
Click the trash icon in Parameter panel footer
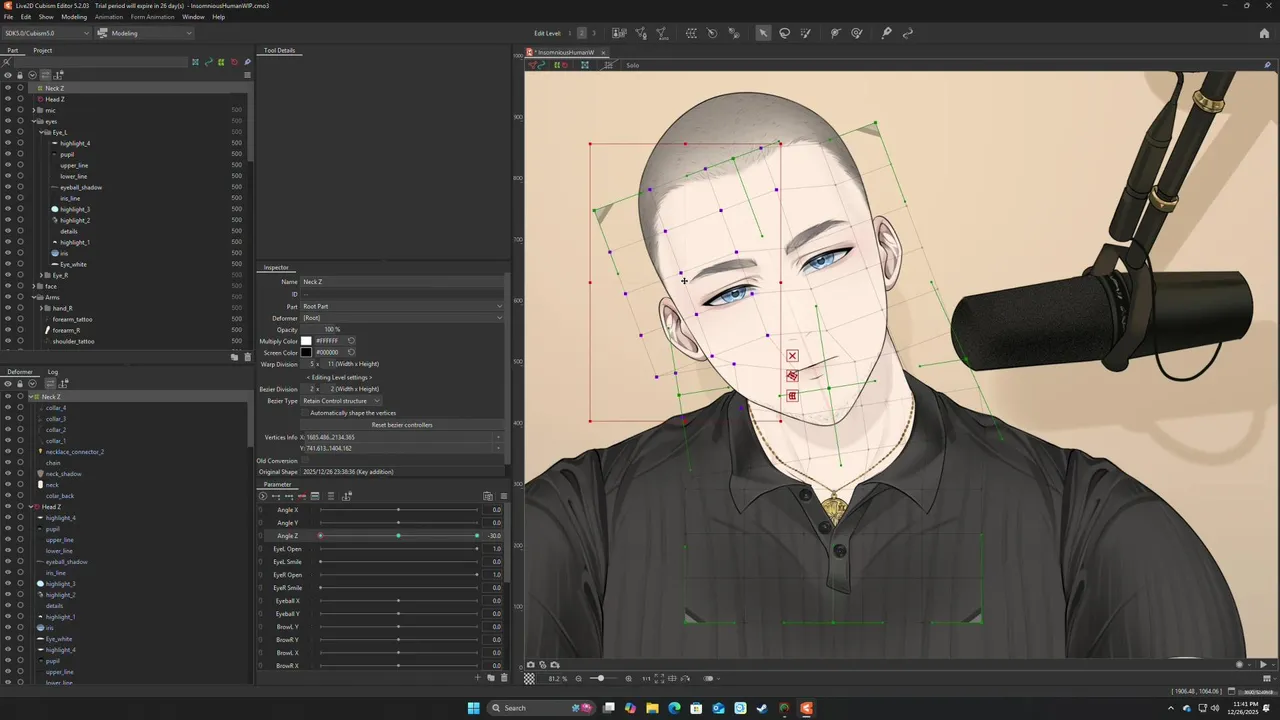coord(504,678)
